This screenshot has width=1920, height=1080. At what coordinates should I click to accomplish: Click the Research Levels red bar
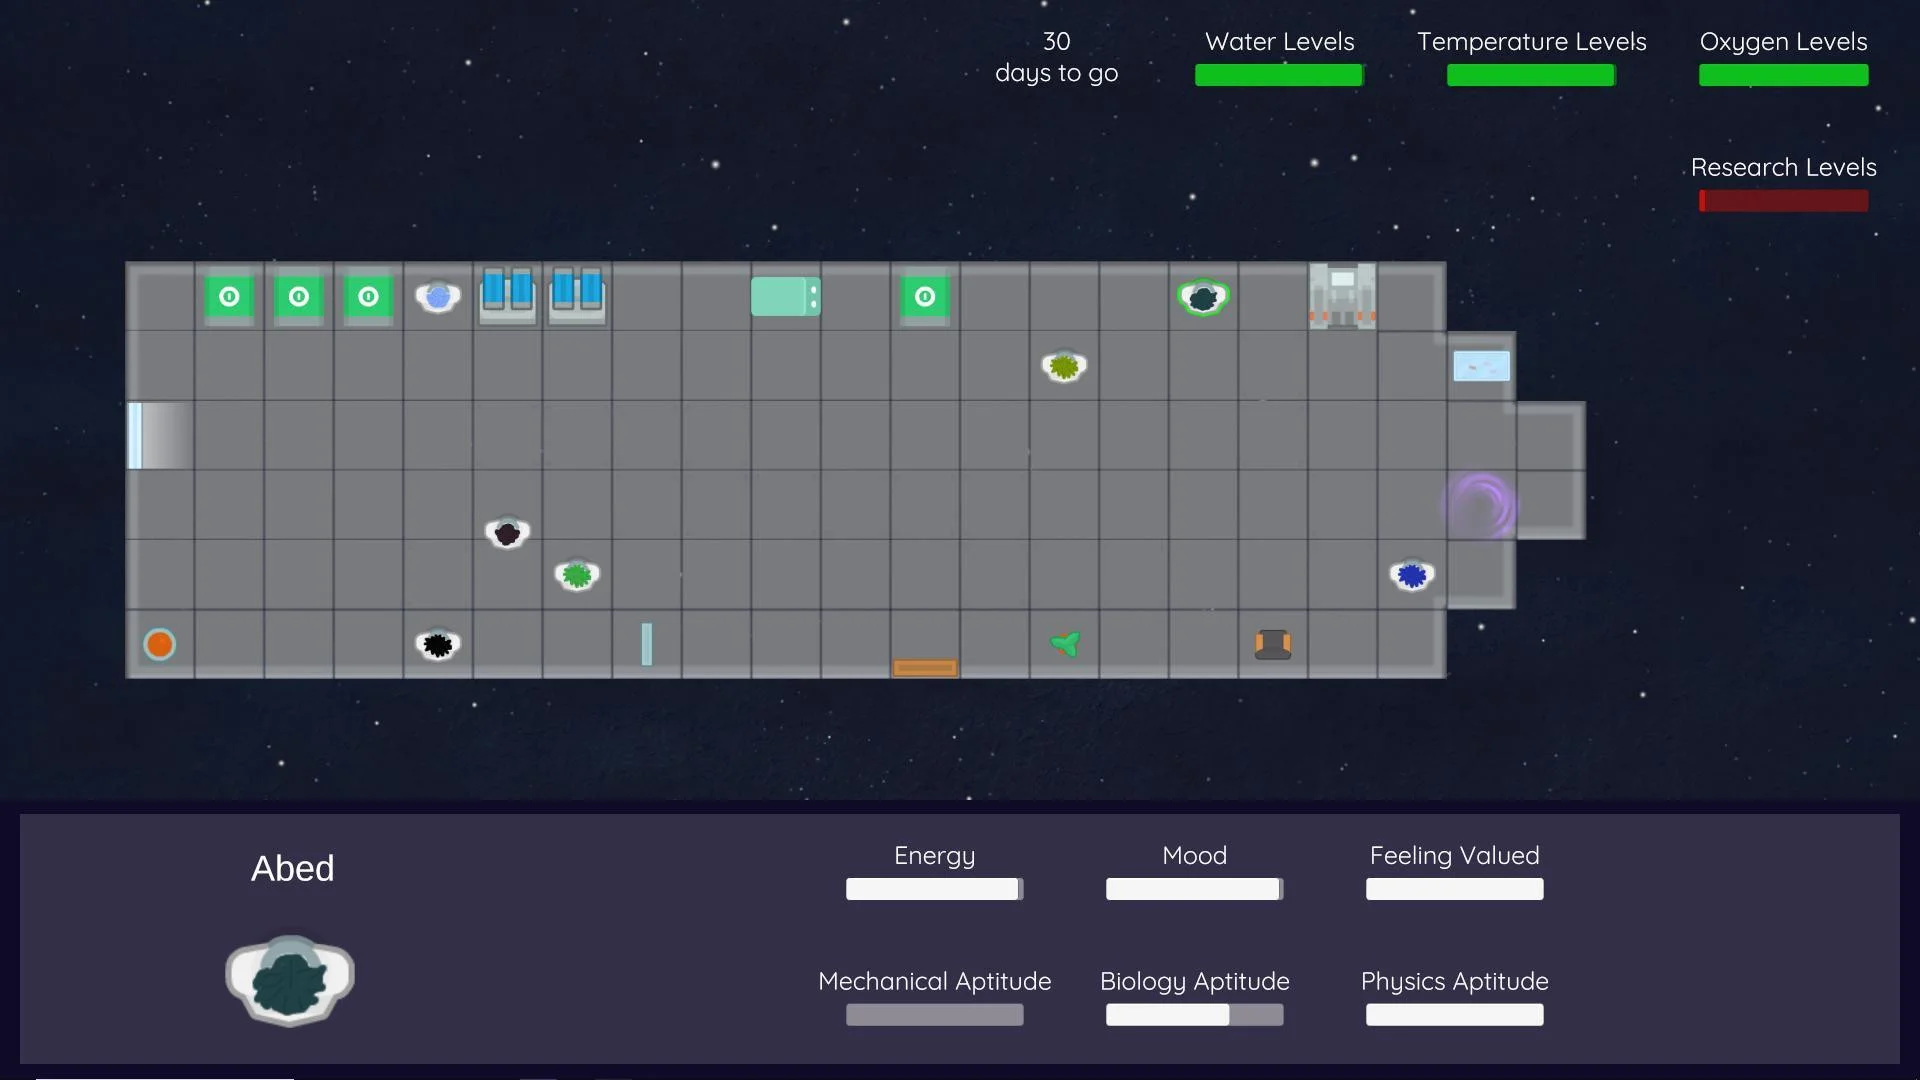click(1783, 201)
